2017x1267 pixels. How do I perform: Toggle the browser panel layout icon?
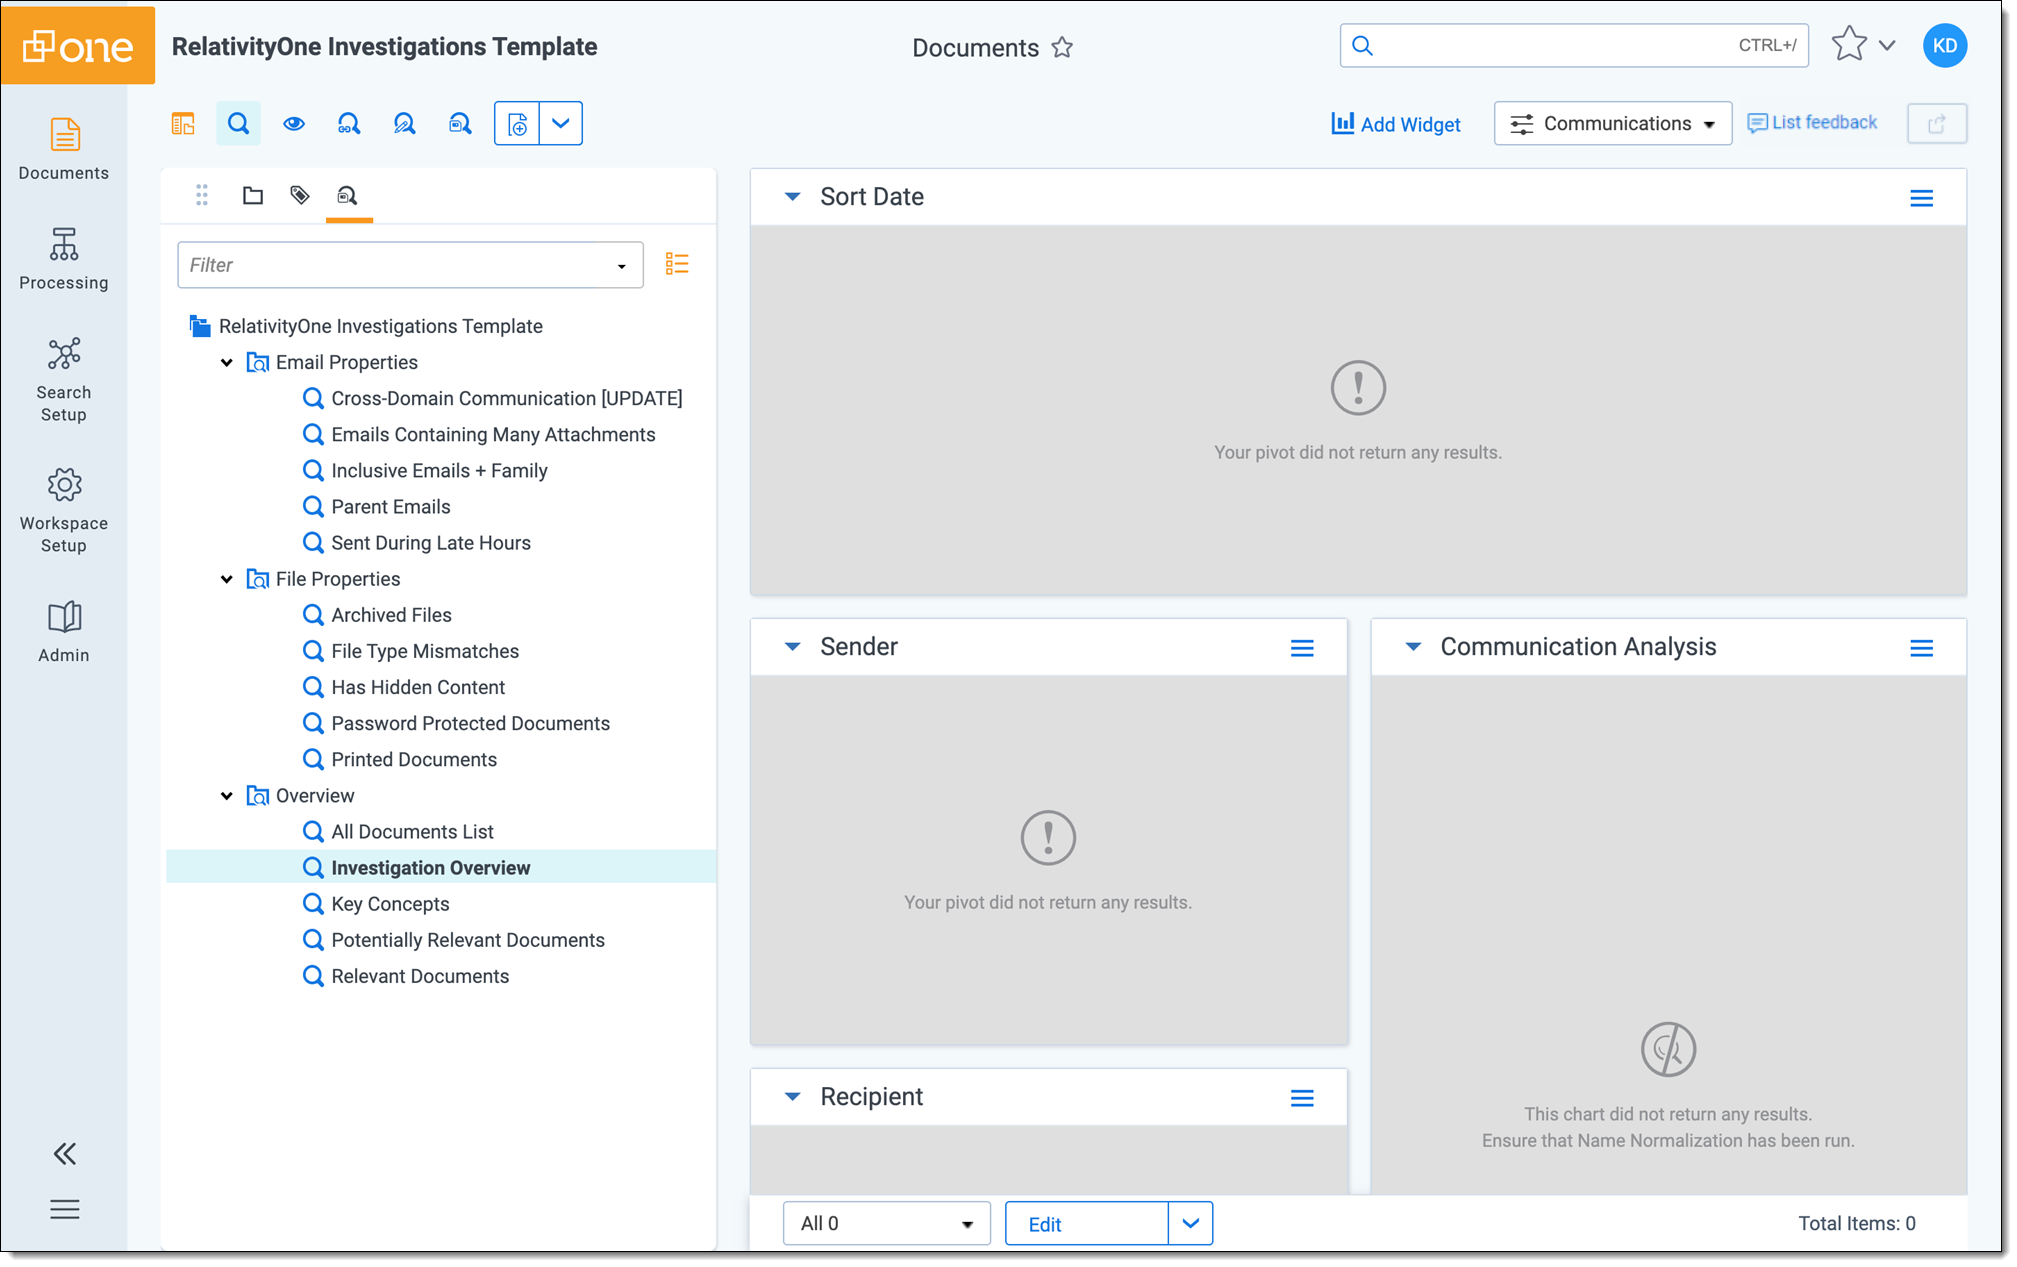pos(183,124)
